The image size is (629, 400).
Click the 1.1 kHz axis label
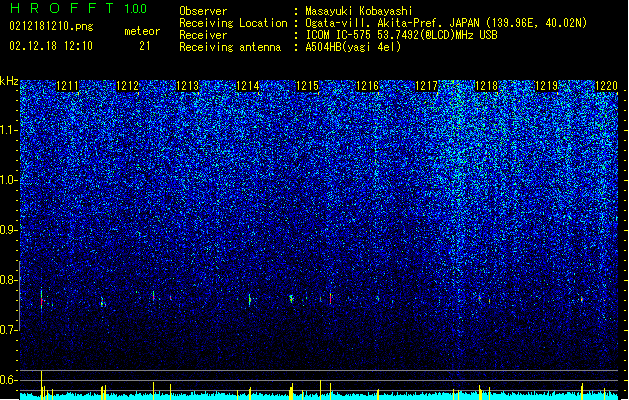pos(9,130)
